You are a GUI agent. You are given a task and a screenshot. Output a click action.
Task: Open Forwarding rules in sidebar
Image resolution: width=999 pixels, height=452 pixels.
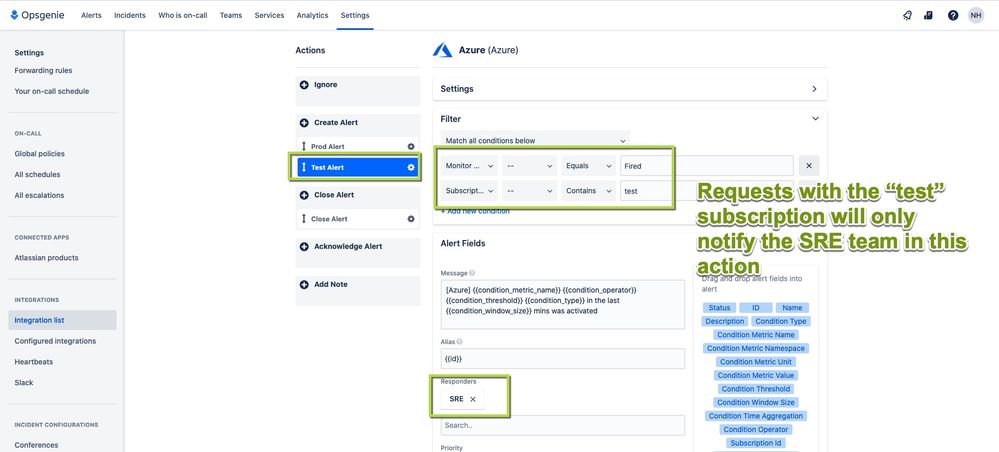pyautogui.click(x=43, y=71)
